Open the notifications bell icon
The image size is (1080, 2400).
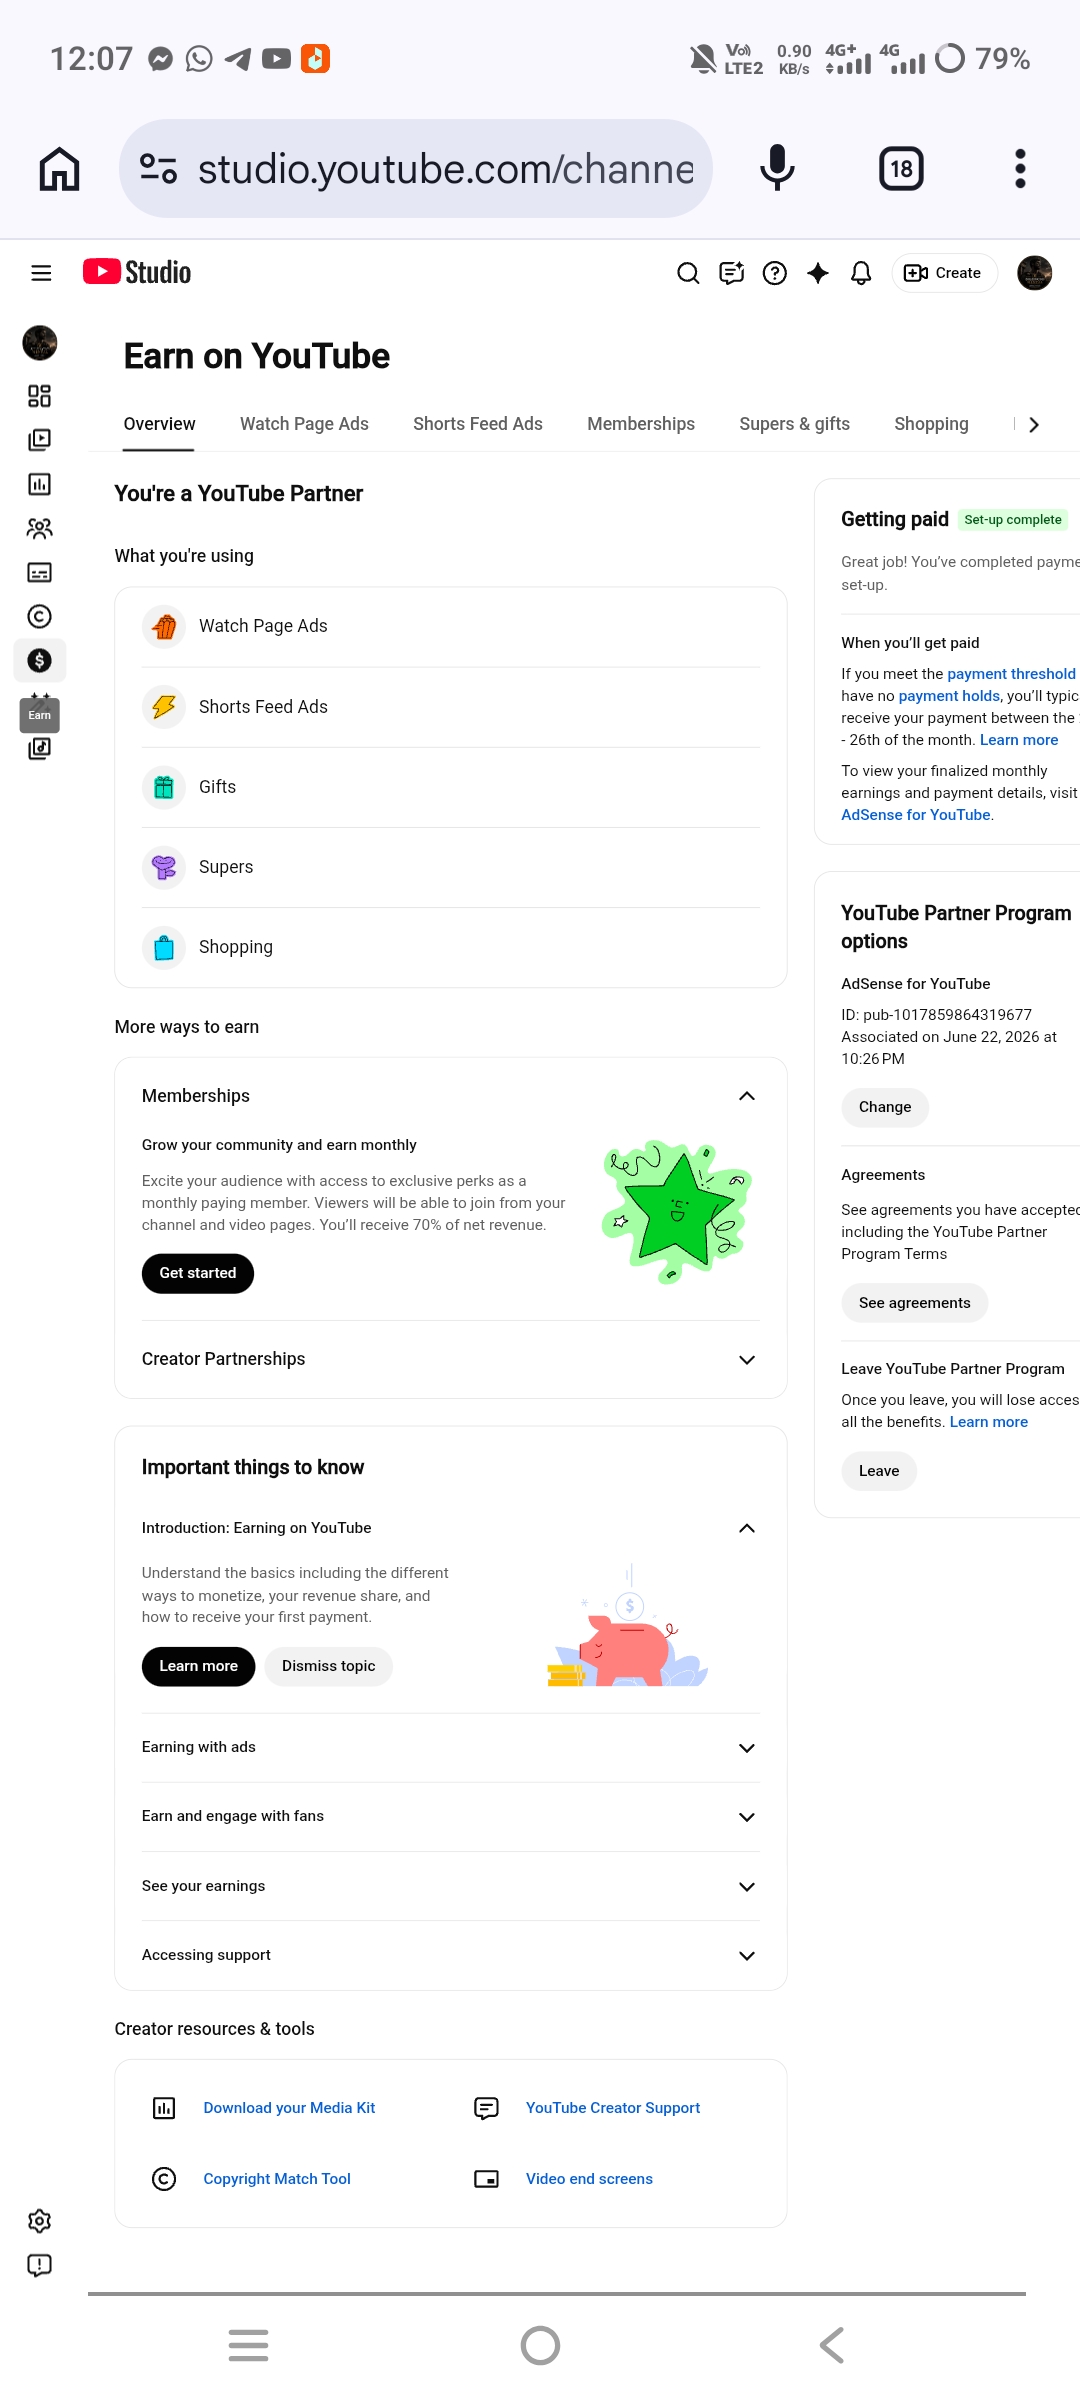coord(861,273)
